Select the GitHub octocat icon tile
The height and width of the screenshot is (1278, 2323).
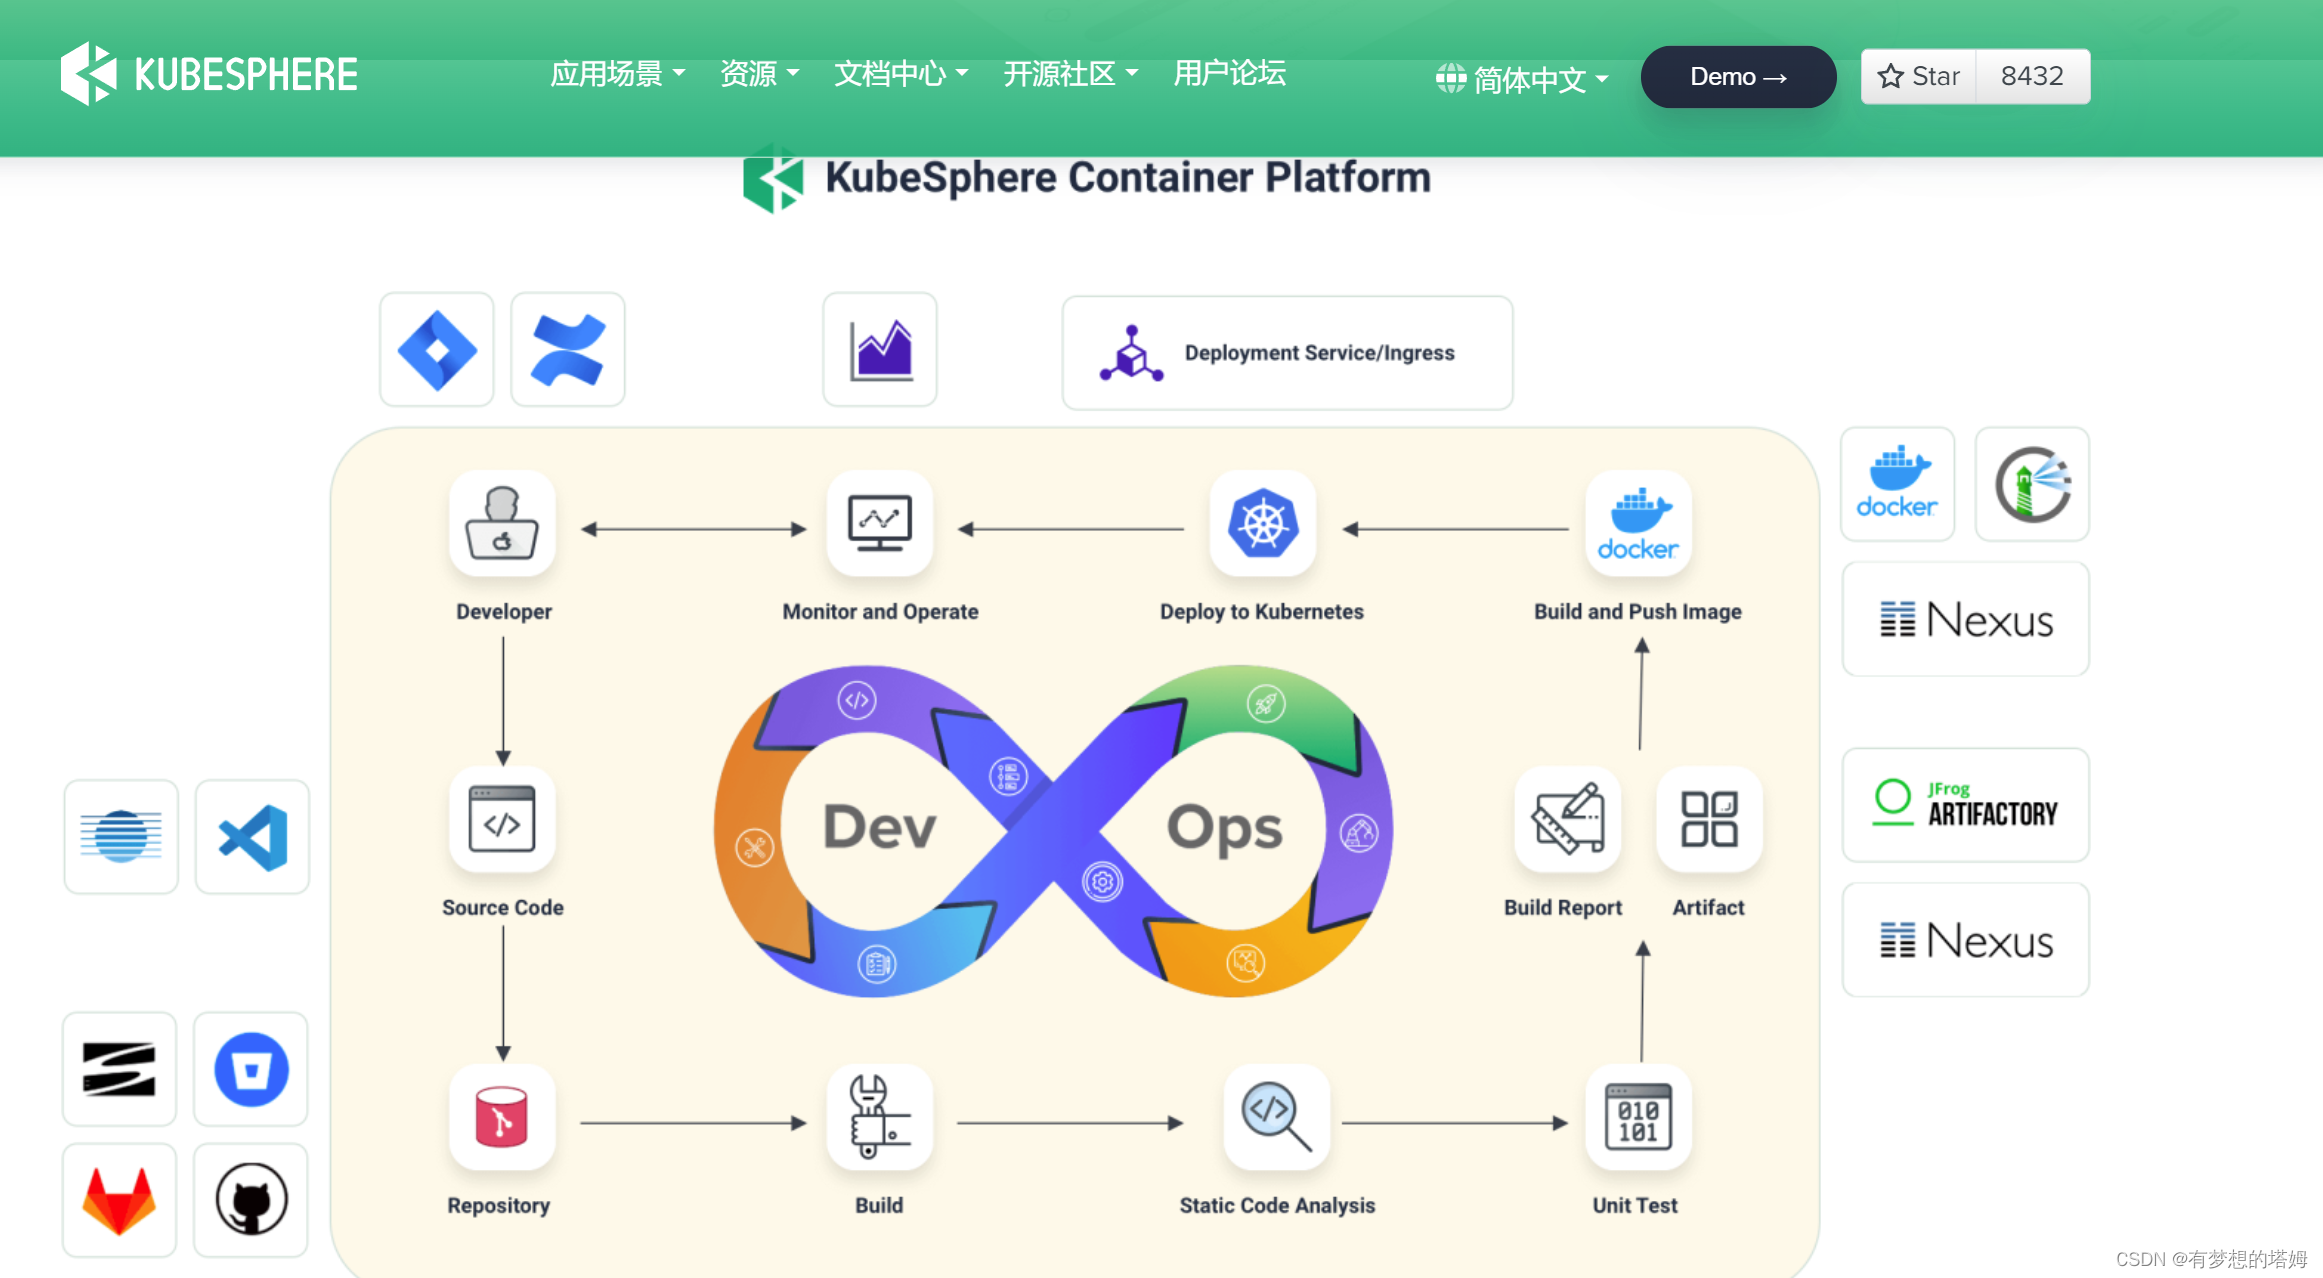[x=251, y=1200]
